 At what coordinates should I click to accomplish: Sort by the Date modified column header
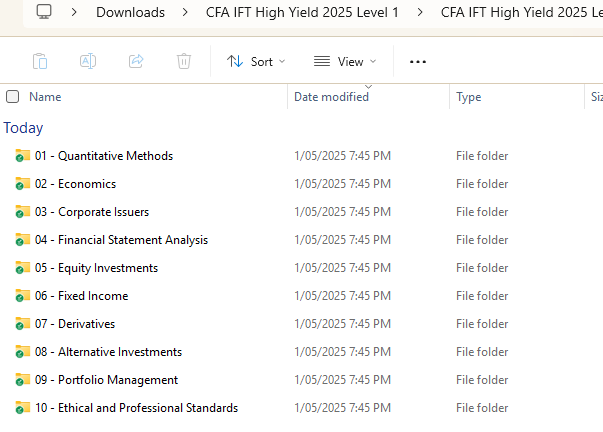point(331,97)
